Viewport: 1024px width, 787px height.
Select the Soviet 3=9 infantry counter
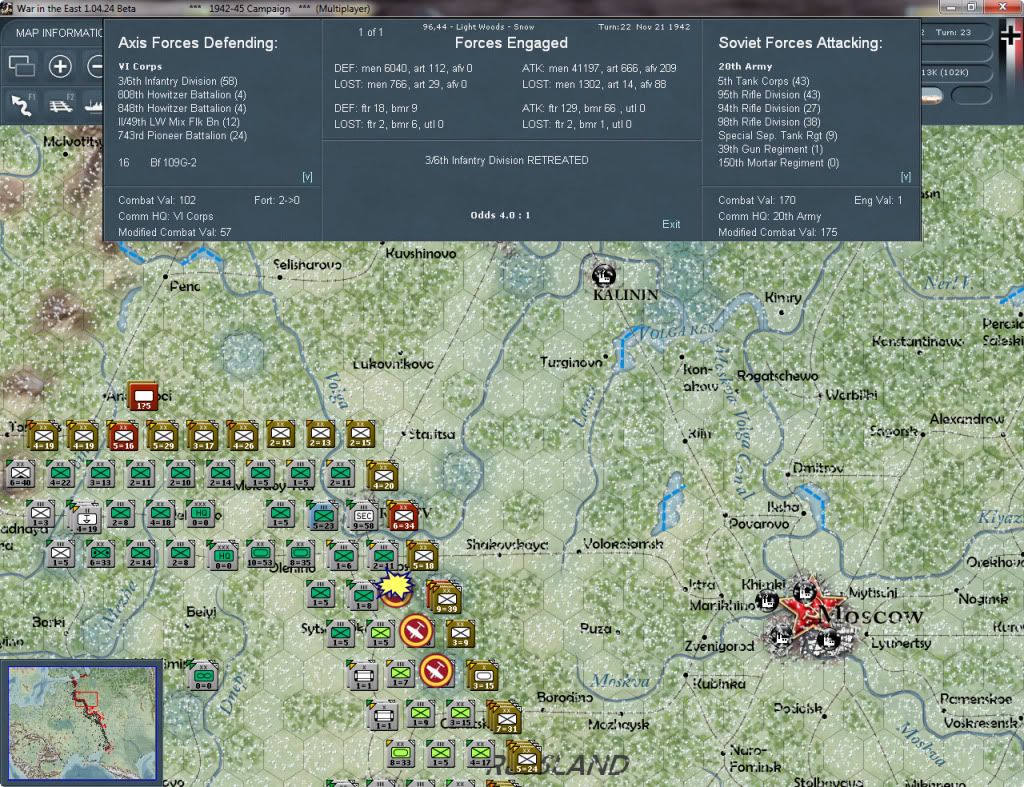click(x=460, y=633)
